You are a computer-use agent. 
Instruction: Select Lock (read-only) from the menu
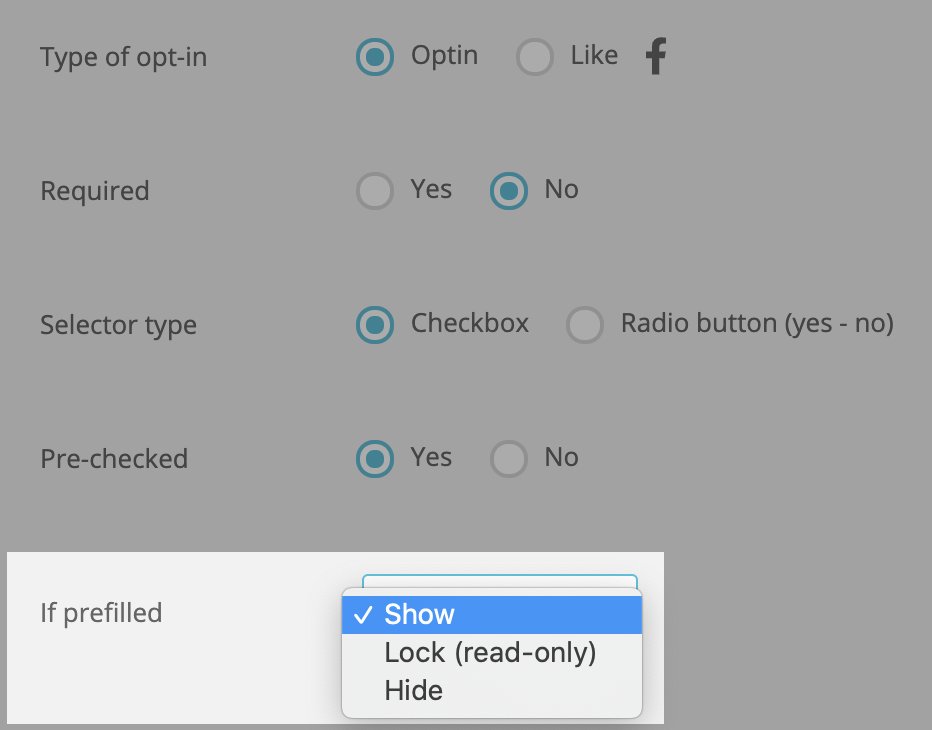click(490, 652)
